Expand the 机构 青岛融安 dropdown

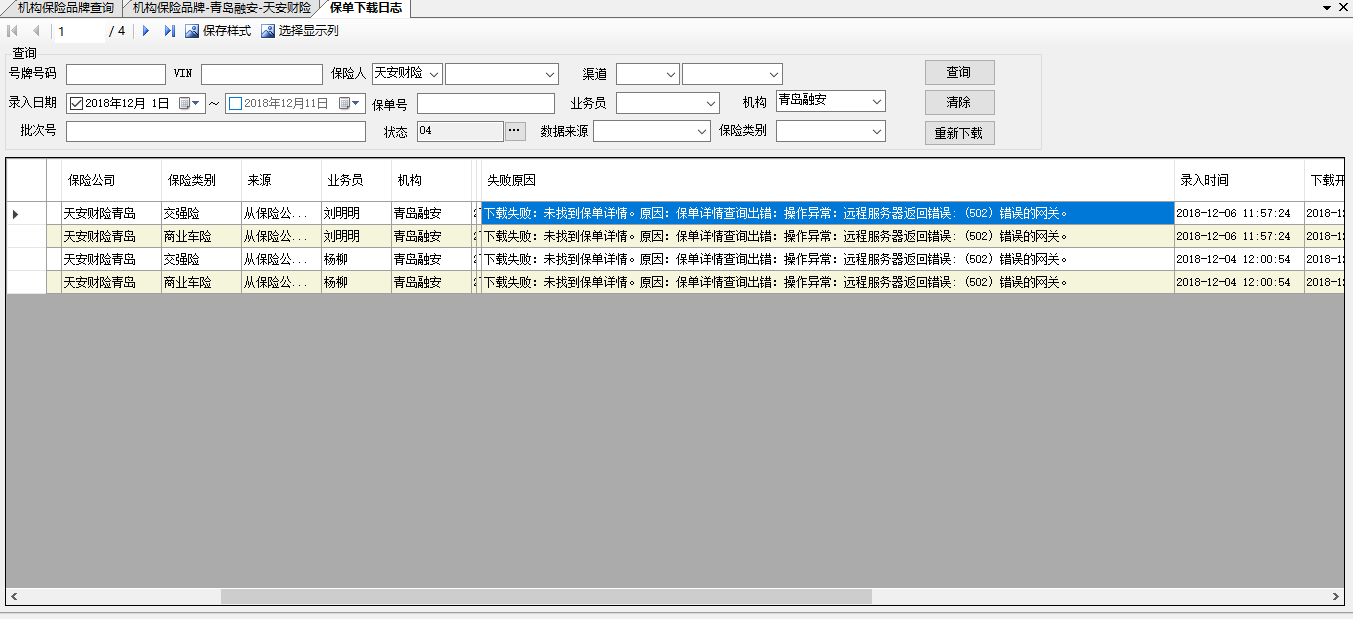877,102
